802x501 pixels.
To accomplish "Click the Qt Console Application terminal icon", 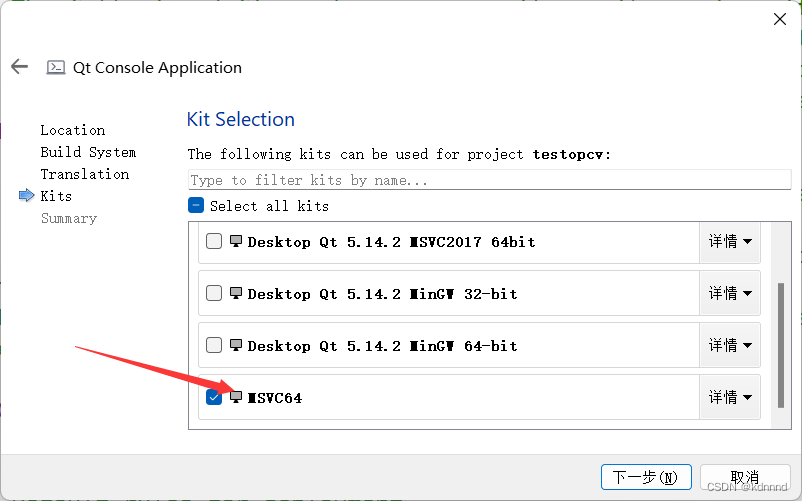I will tap(56, 67).
